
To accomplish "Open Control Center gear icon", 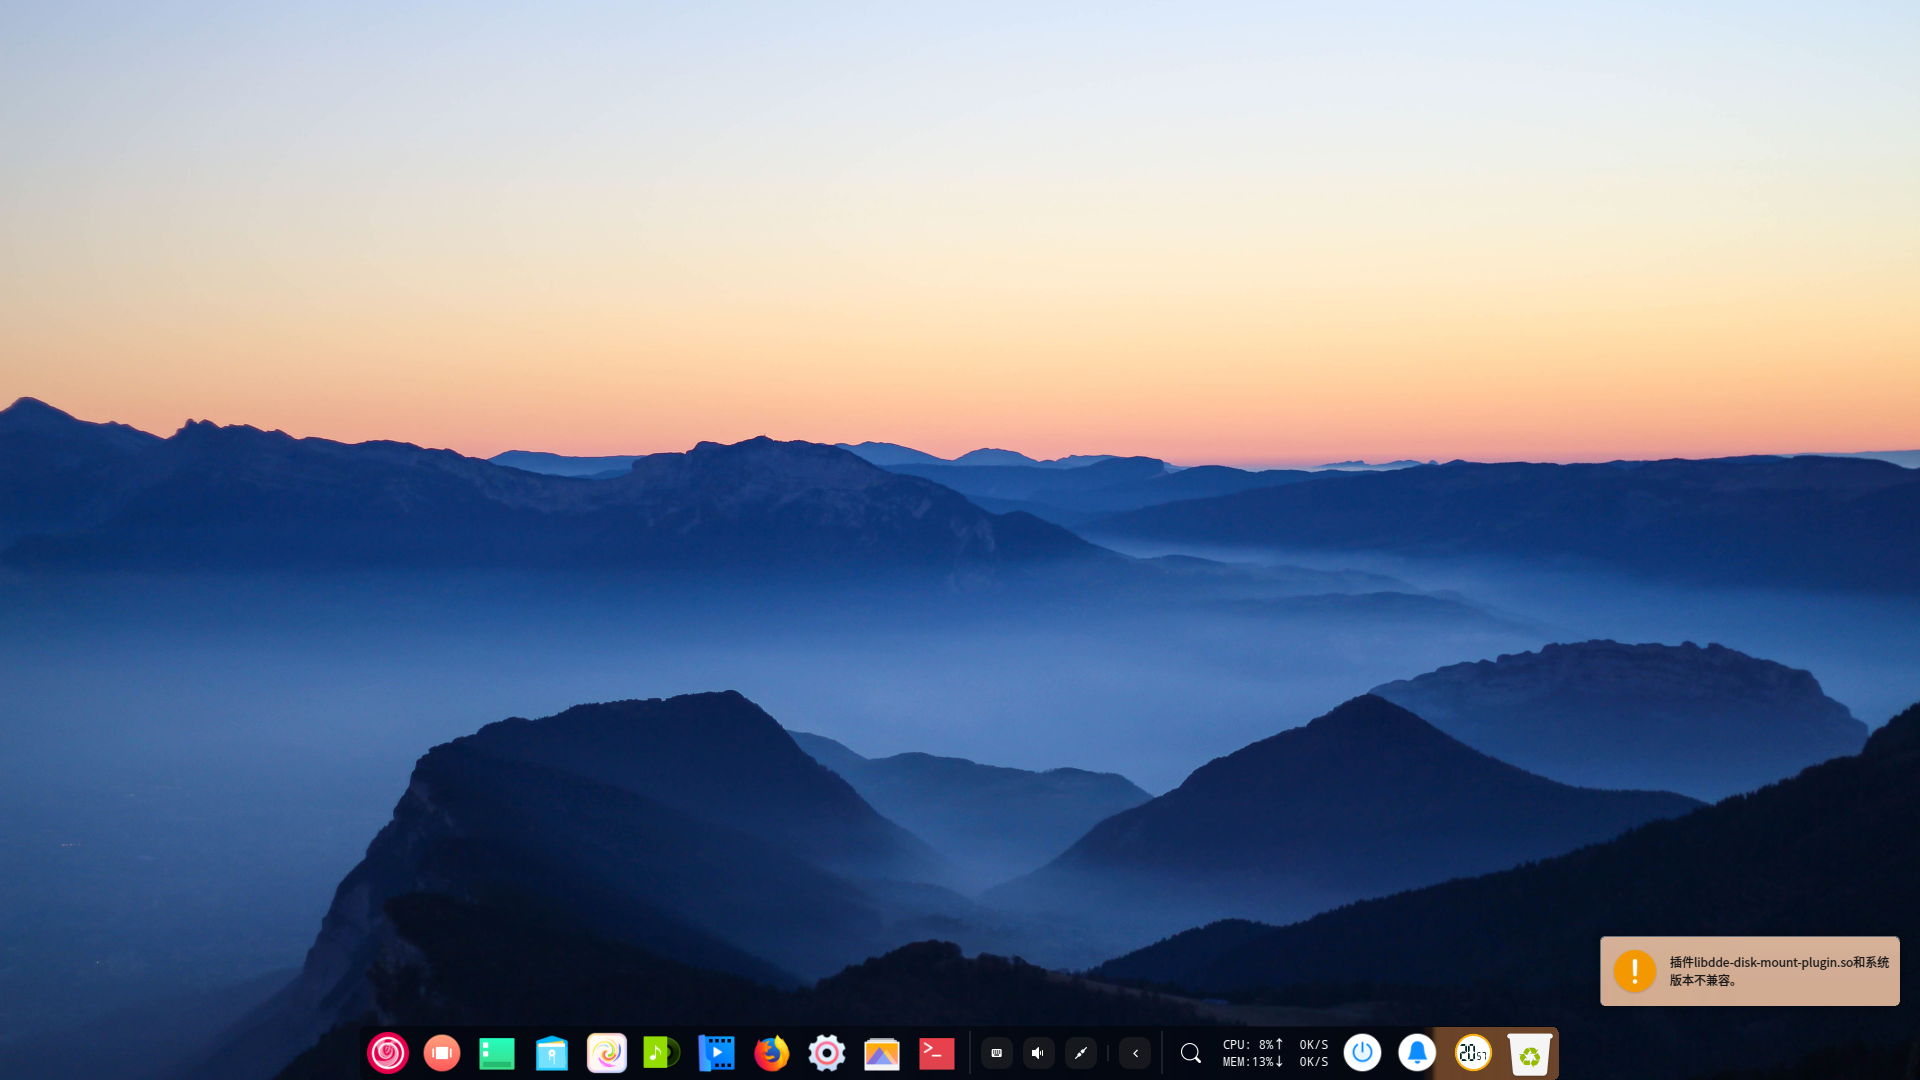I will pyautogui.click(x=827, y=1053).
